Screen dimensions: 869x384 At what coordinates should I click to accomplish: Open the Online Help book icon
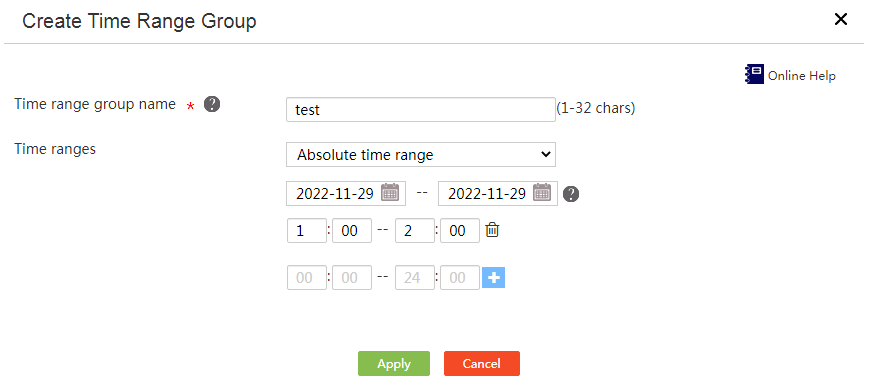pyautogui.click(x=754, y=74)
